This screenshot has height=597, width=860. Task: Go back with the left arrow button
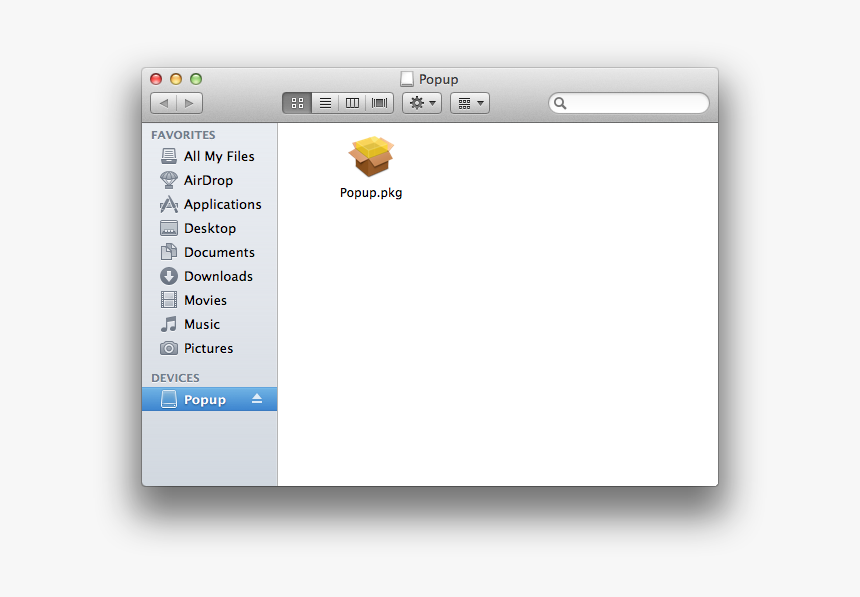pos(163,103)
